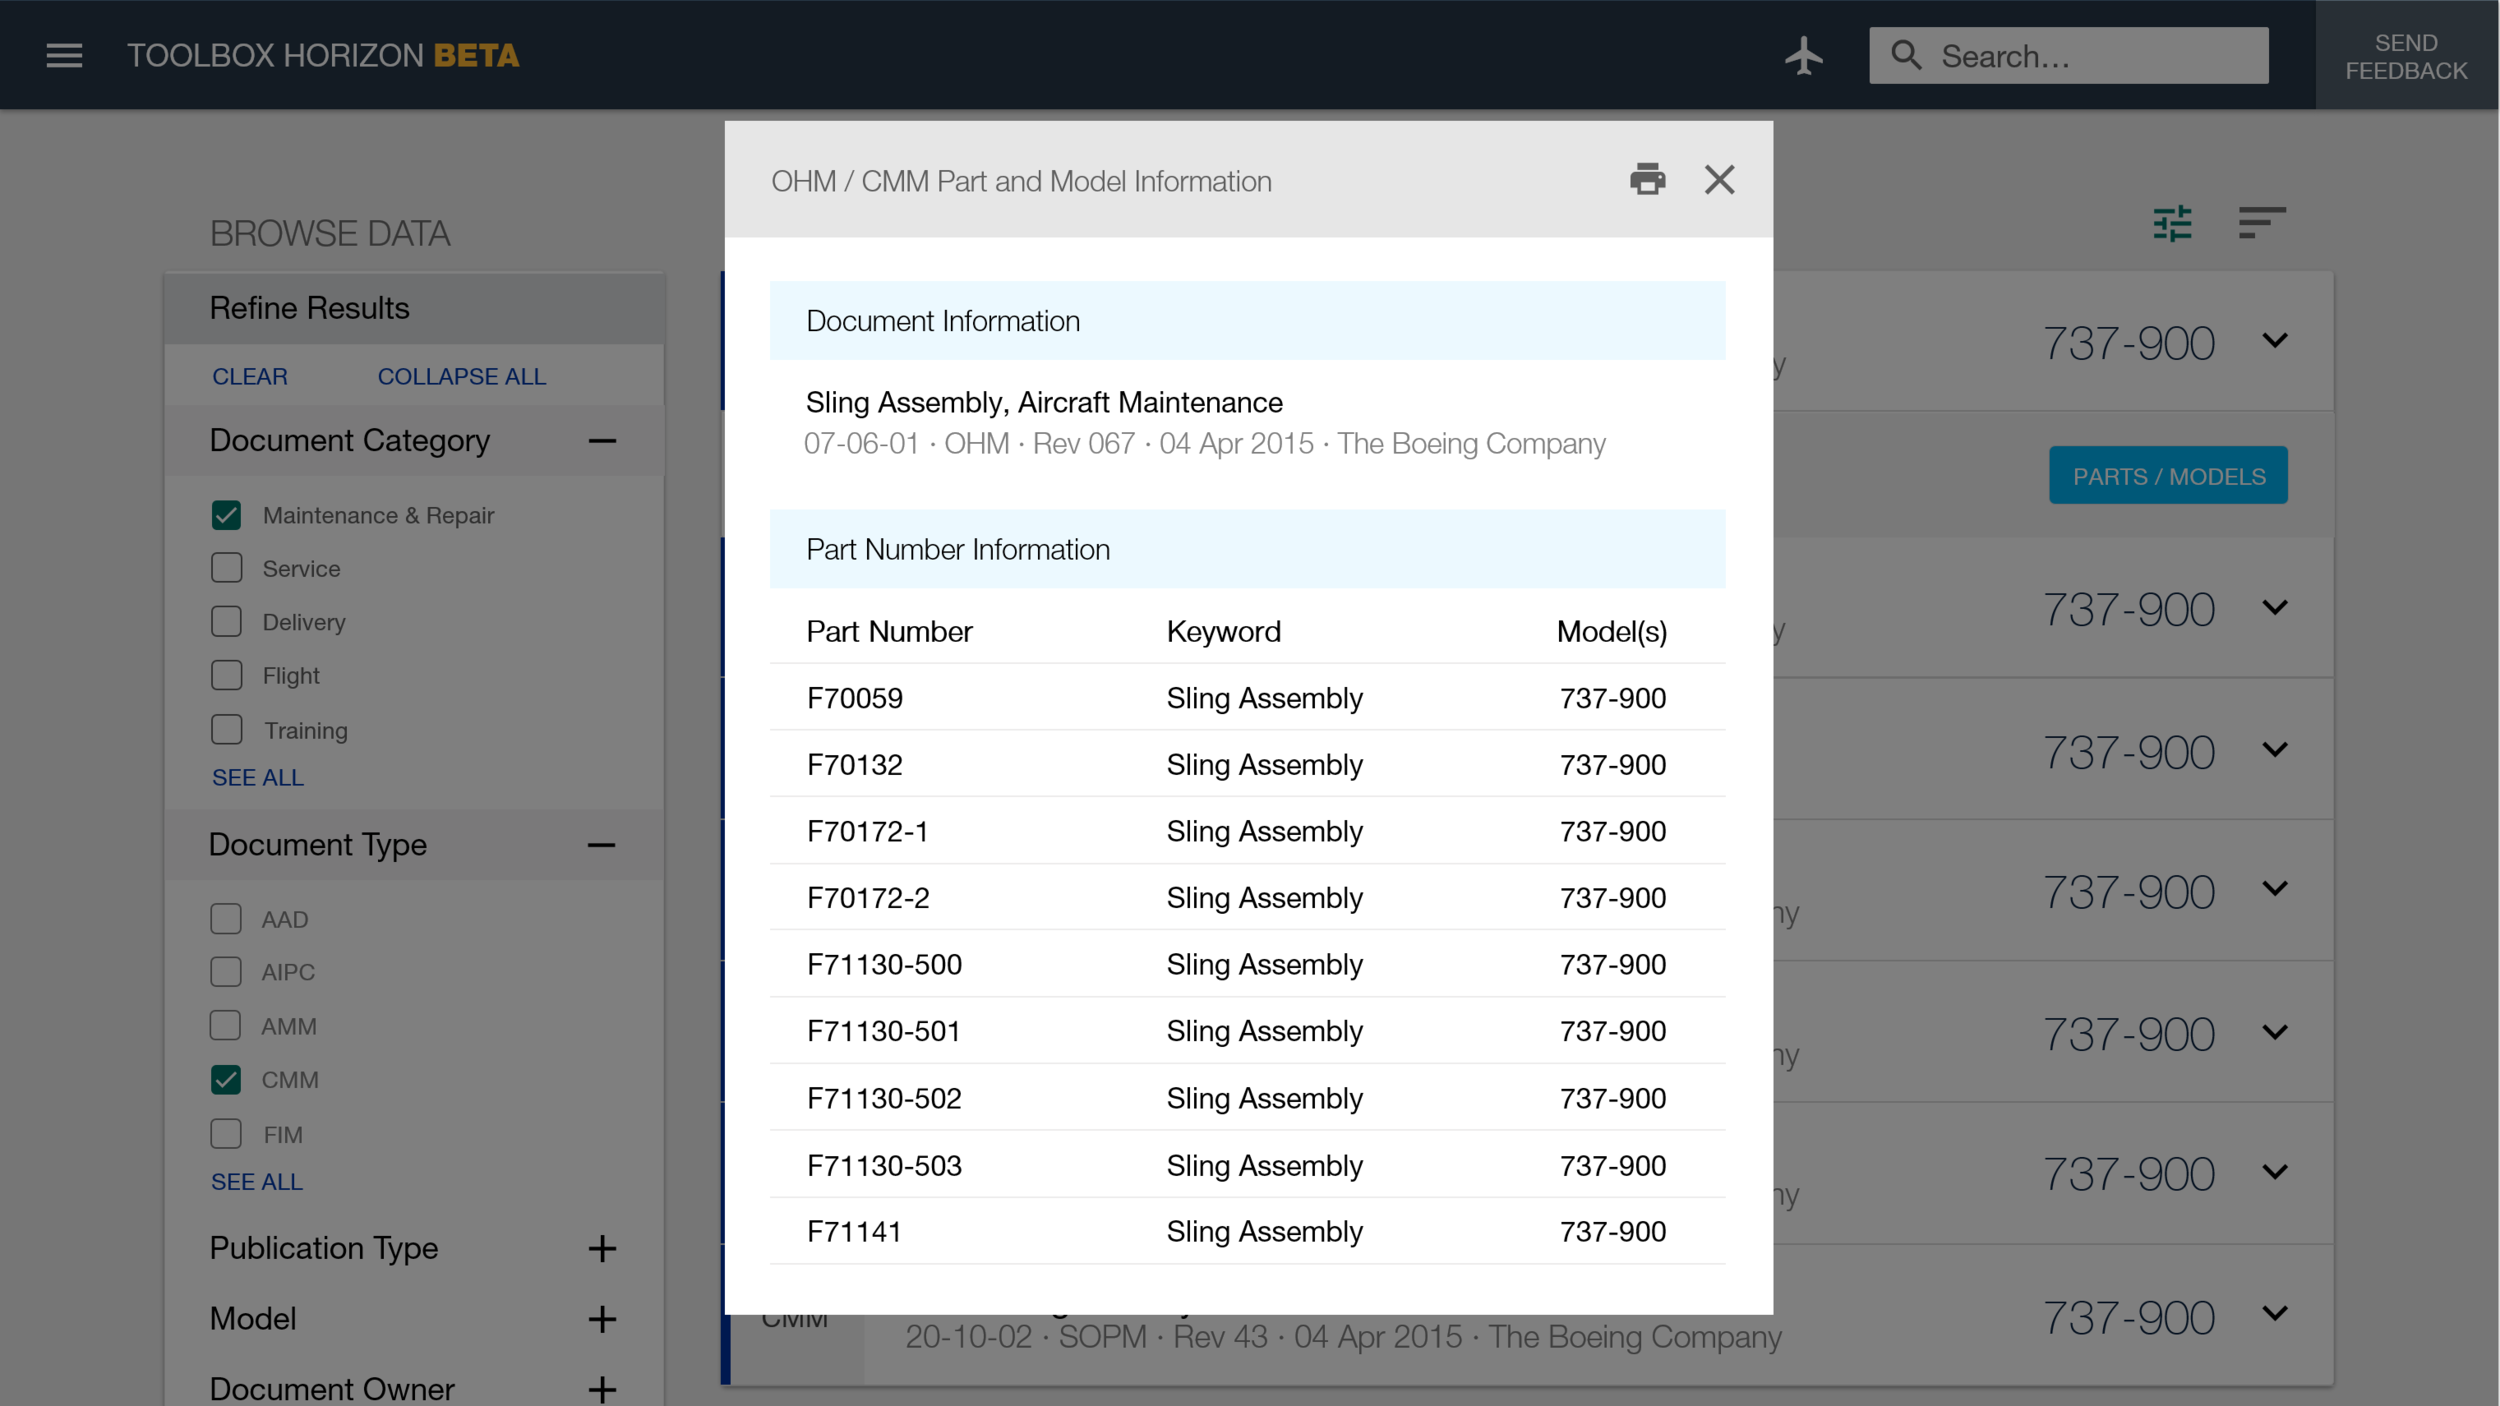
Task: Click the Part Number column header
Action: coord(889,631)
